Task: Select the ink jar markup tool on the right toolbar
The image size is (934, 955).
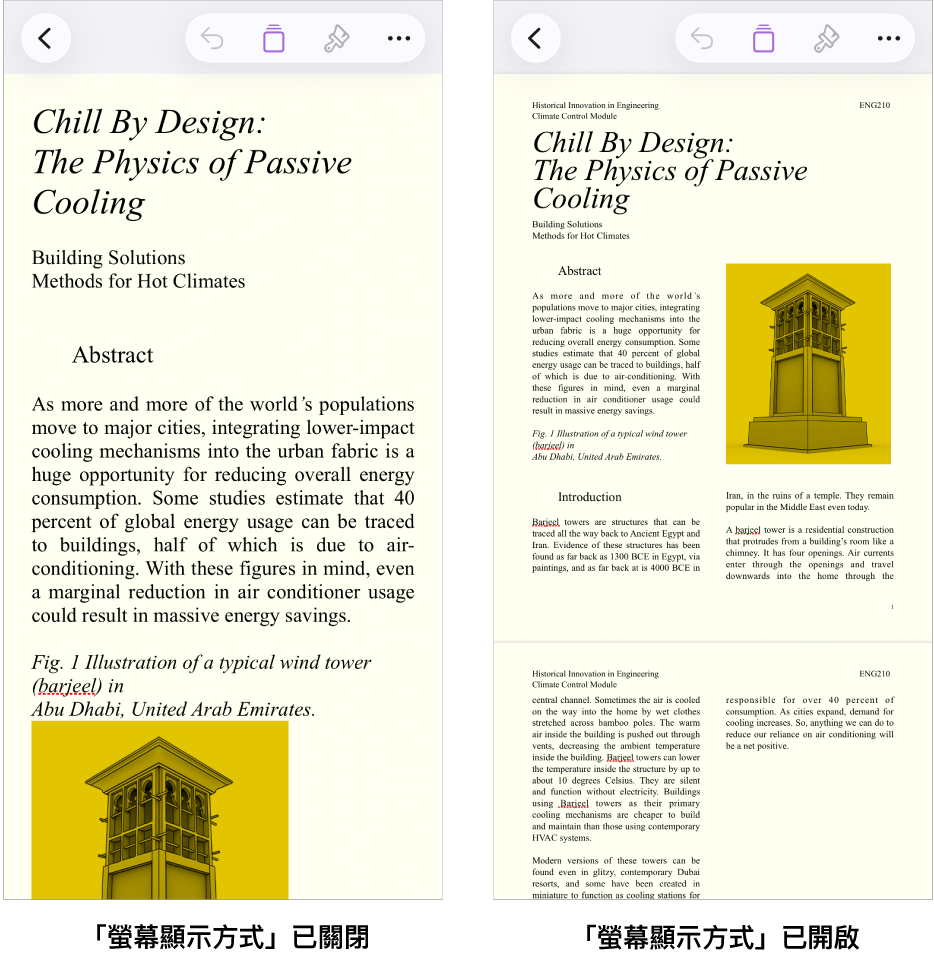Action: 763,38
